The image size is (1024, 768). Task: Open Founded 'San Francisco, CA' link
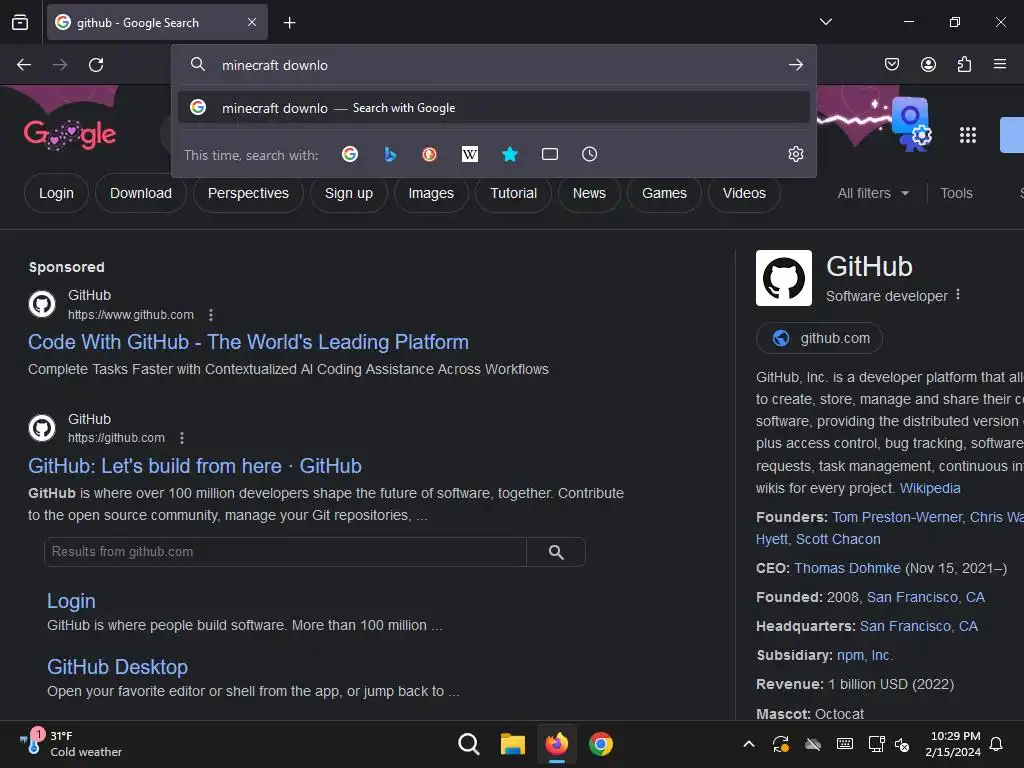[925, 598]
